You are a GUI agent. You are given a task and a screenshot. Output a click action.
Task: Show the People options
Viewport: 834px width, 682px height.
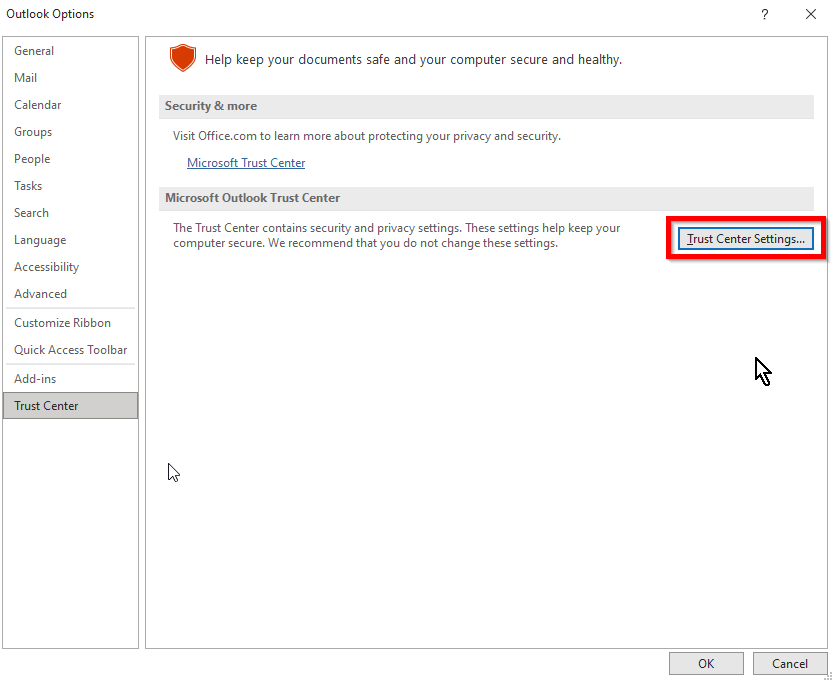pos(32,159)
